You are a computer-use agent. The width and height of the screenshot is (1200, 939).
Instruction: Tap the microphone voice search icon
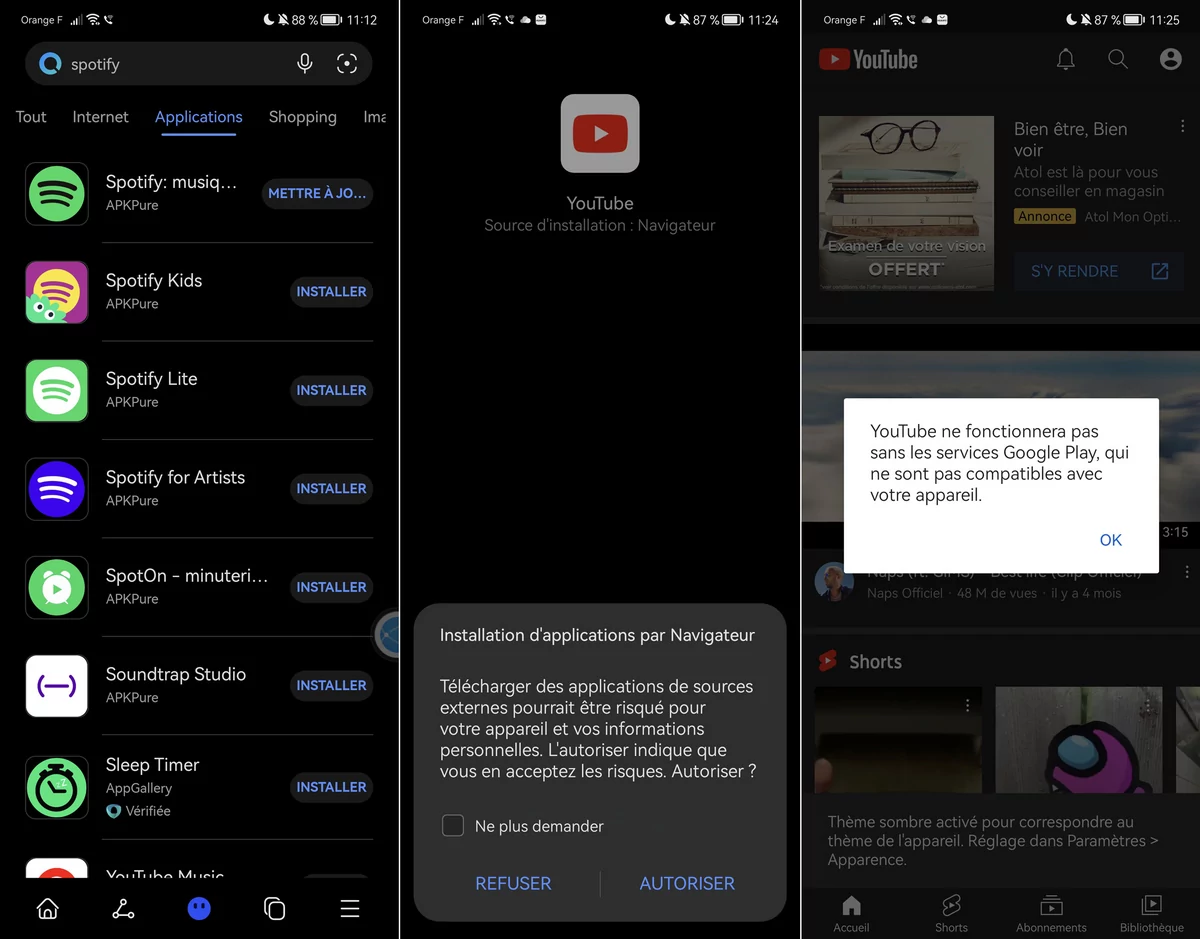click(305, 64)
